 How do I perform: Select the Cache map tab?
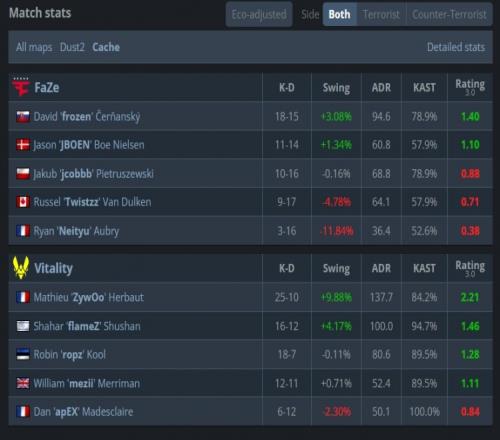point(106,47)
